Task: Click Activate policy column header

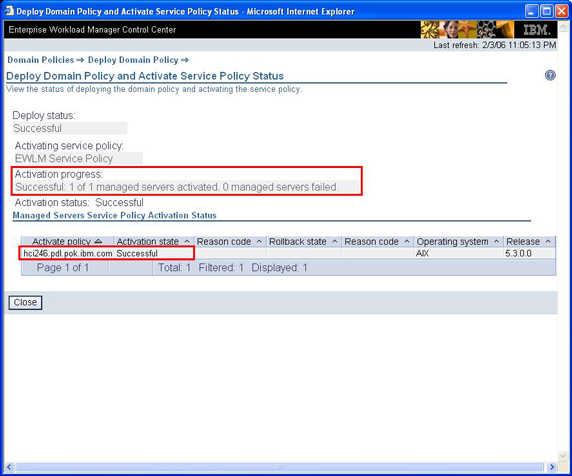Action: pyautogui.click(x=61, y=241)
